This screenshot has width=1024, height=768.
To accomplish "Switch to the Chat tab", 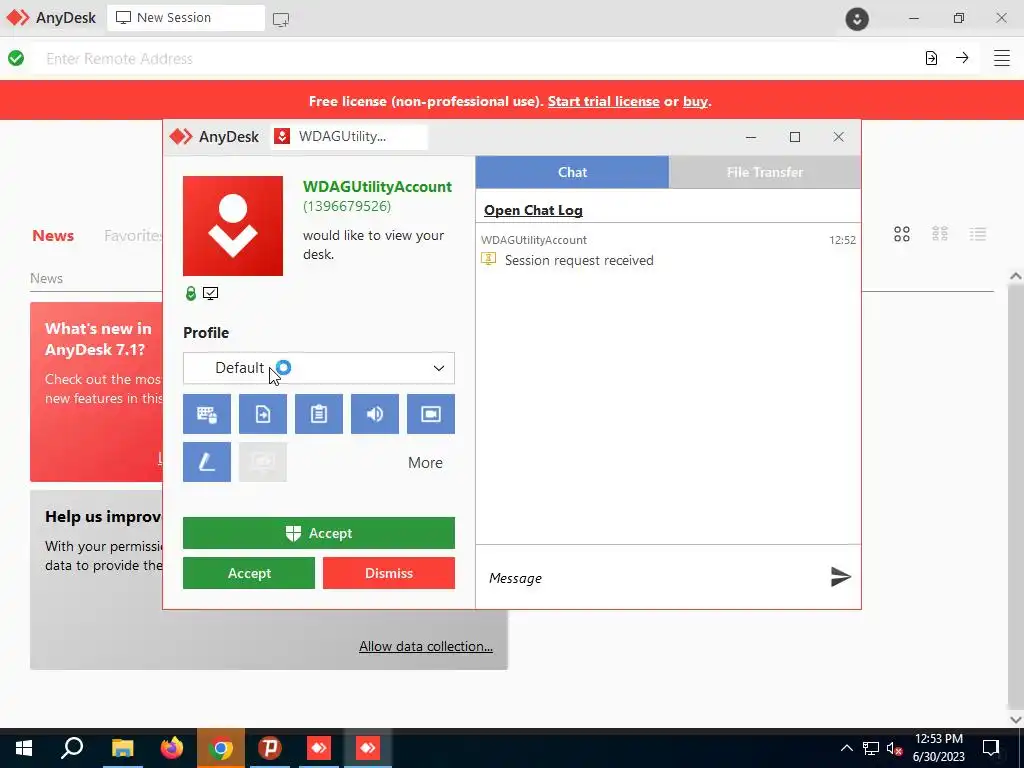I will click(572, 172).
